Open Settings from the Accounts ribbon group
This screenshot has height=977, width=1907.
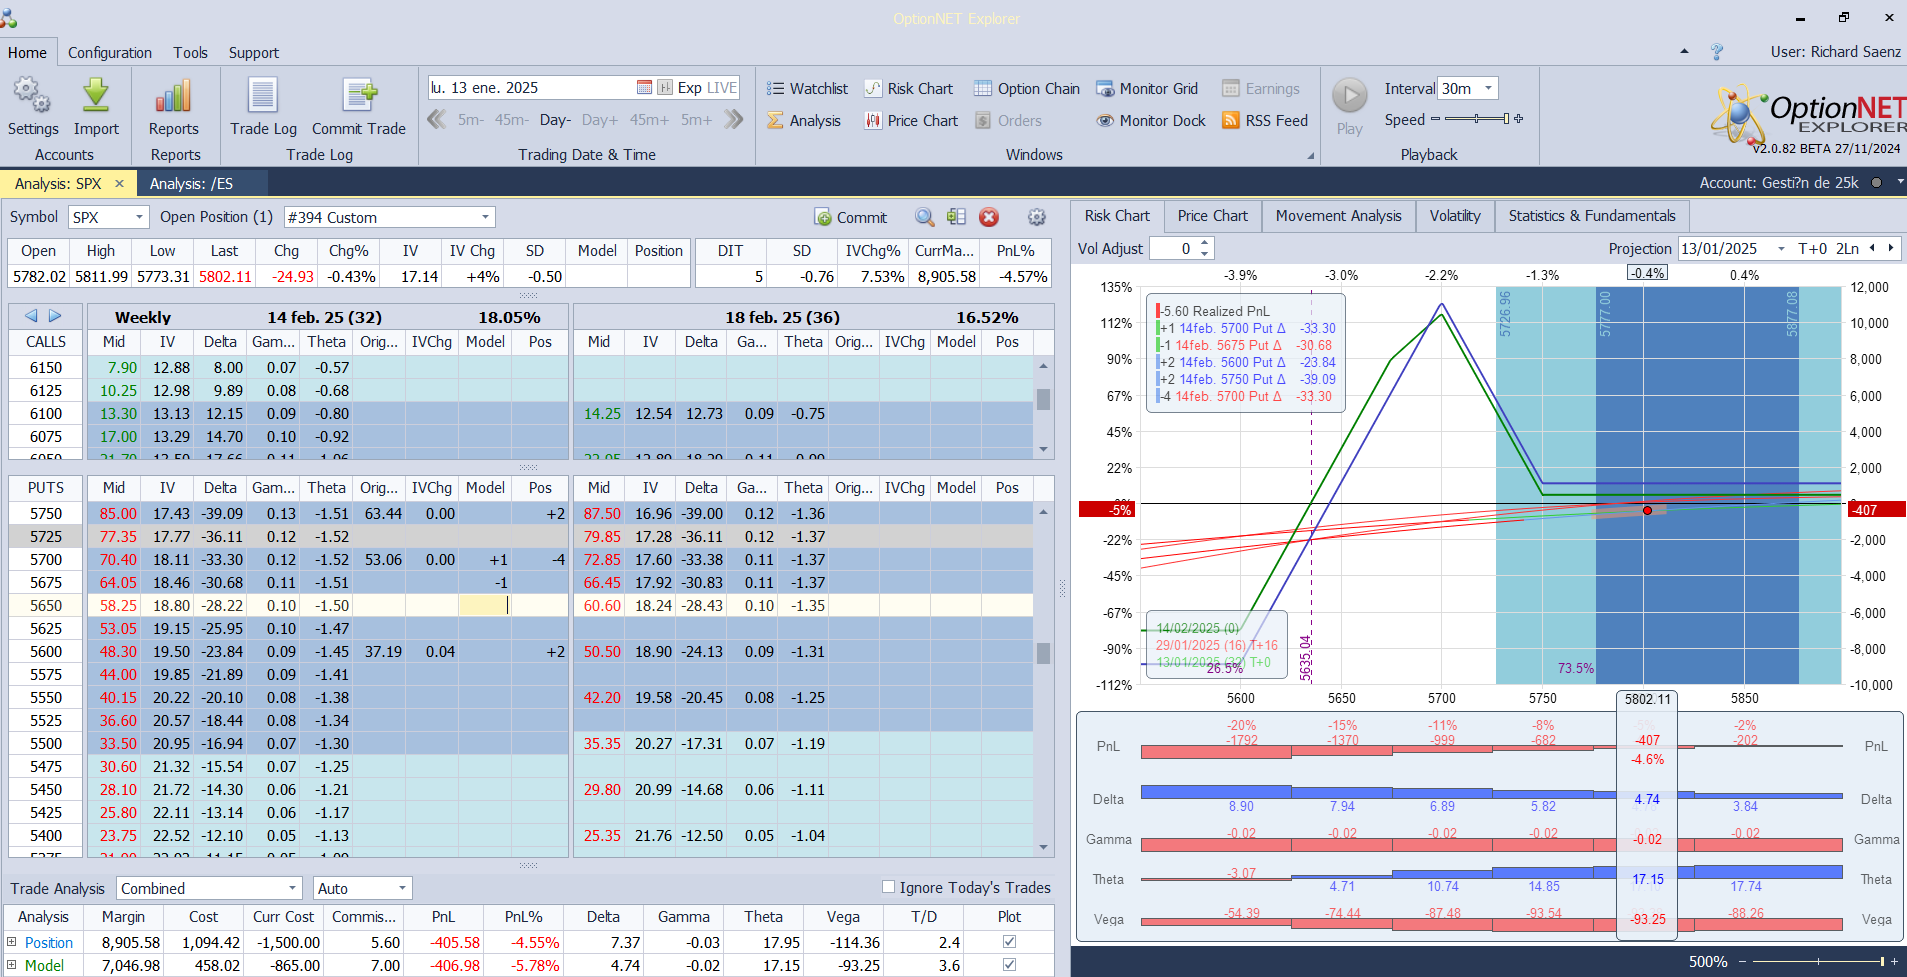pos(32,107)
